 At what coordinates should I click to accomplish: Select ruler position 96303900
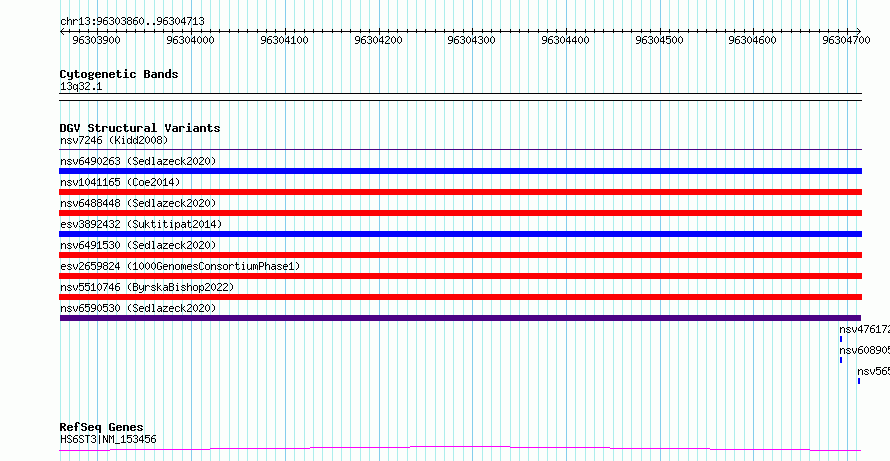pyautogui.click(x=96, y=40)
